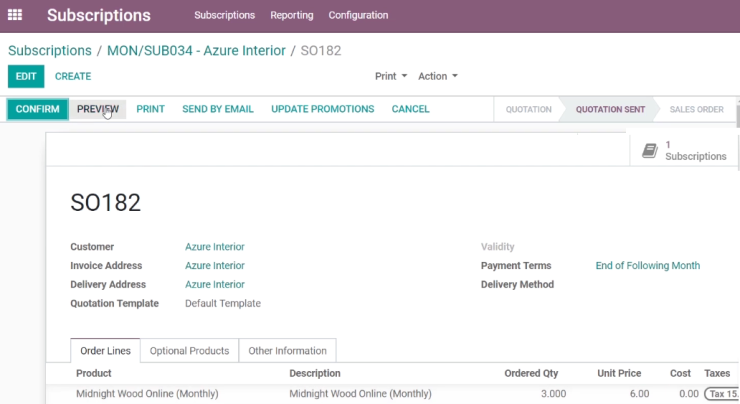Open the Configuration menu
The image size is (740, 404).
(358, 15)
